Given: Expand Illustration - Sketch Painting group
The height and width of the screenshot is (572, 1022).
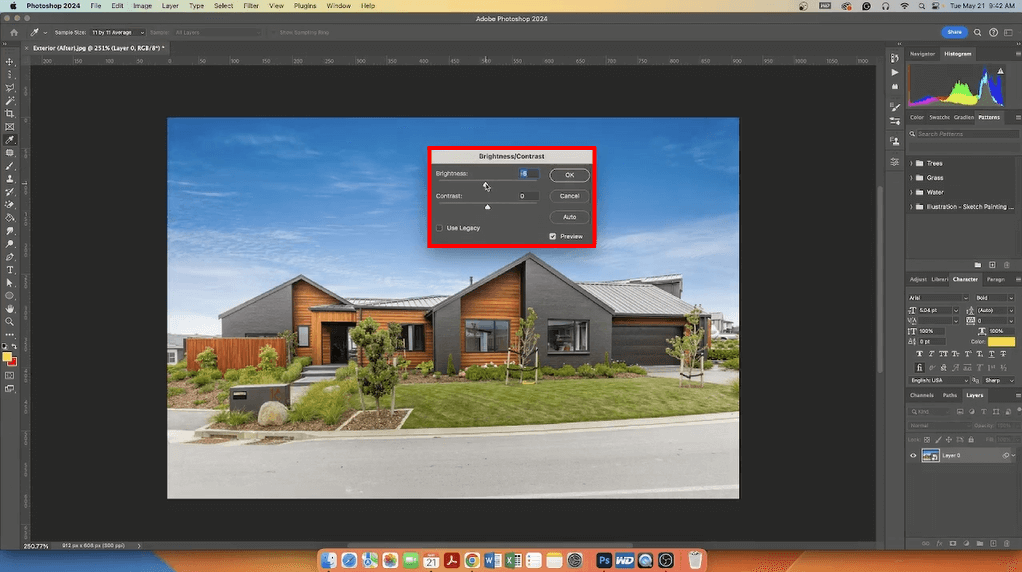Looking at the screenshot, I should (911, 207).
